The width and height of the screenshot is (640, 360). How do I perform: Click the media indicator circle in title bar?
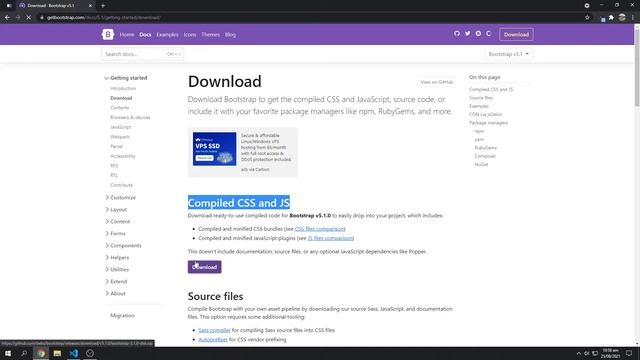pos(587,6)
